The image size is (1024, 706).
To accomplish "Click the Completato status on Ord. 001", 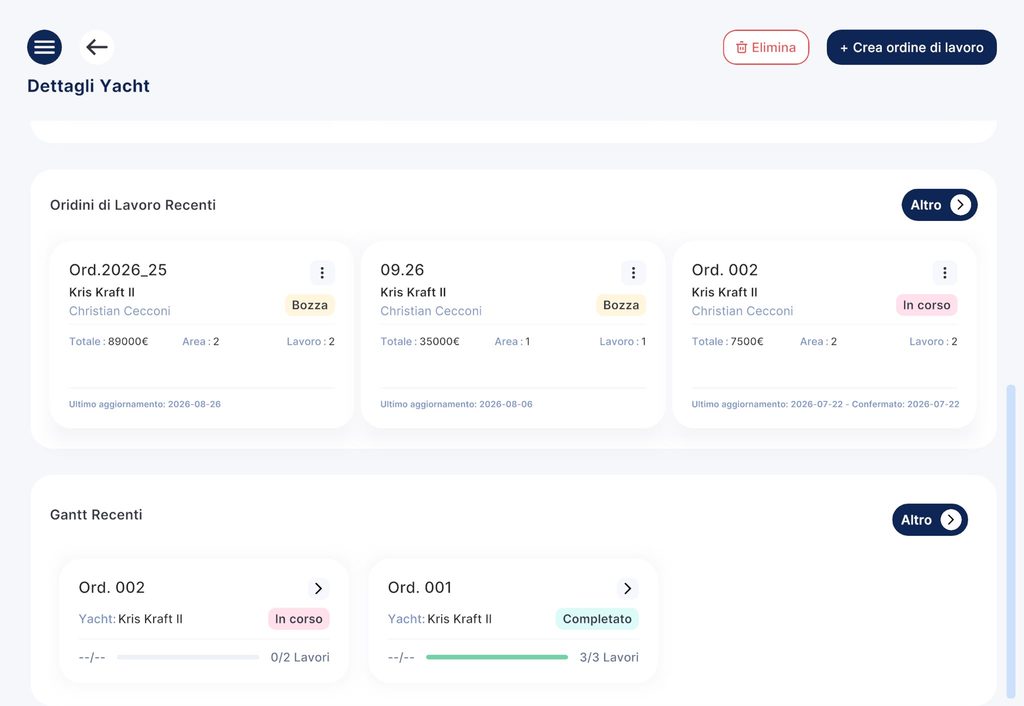I will point(597,618).
